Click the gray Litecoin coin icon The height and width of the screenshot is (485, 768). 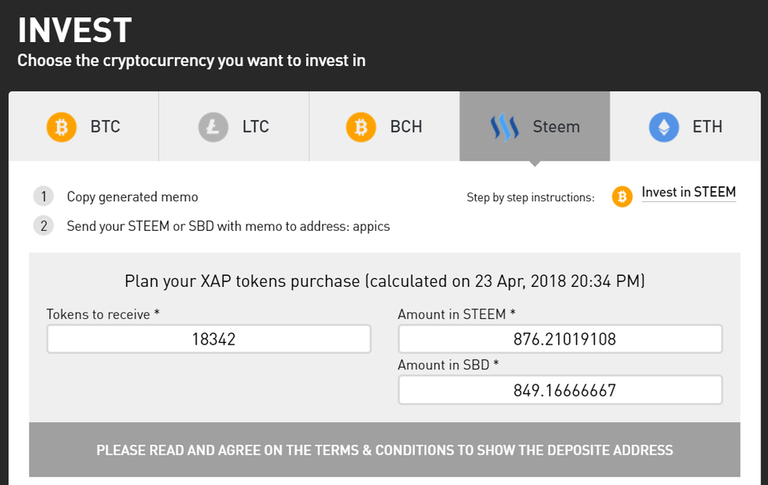211,127
